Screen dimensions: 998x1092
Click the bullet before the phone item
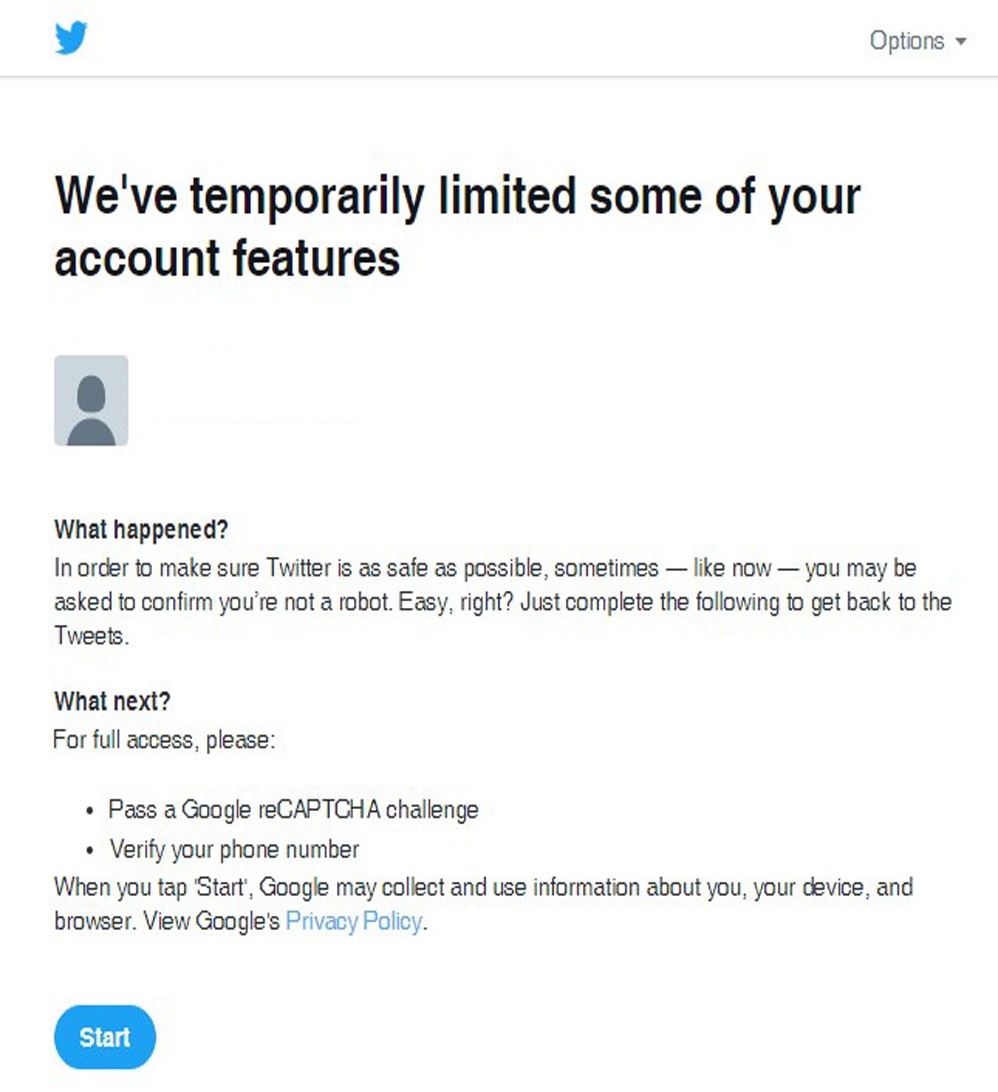tap(91, 851)
